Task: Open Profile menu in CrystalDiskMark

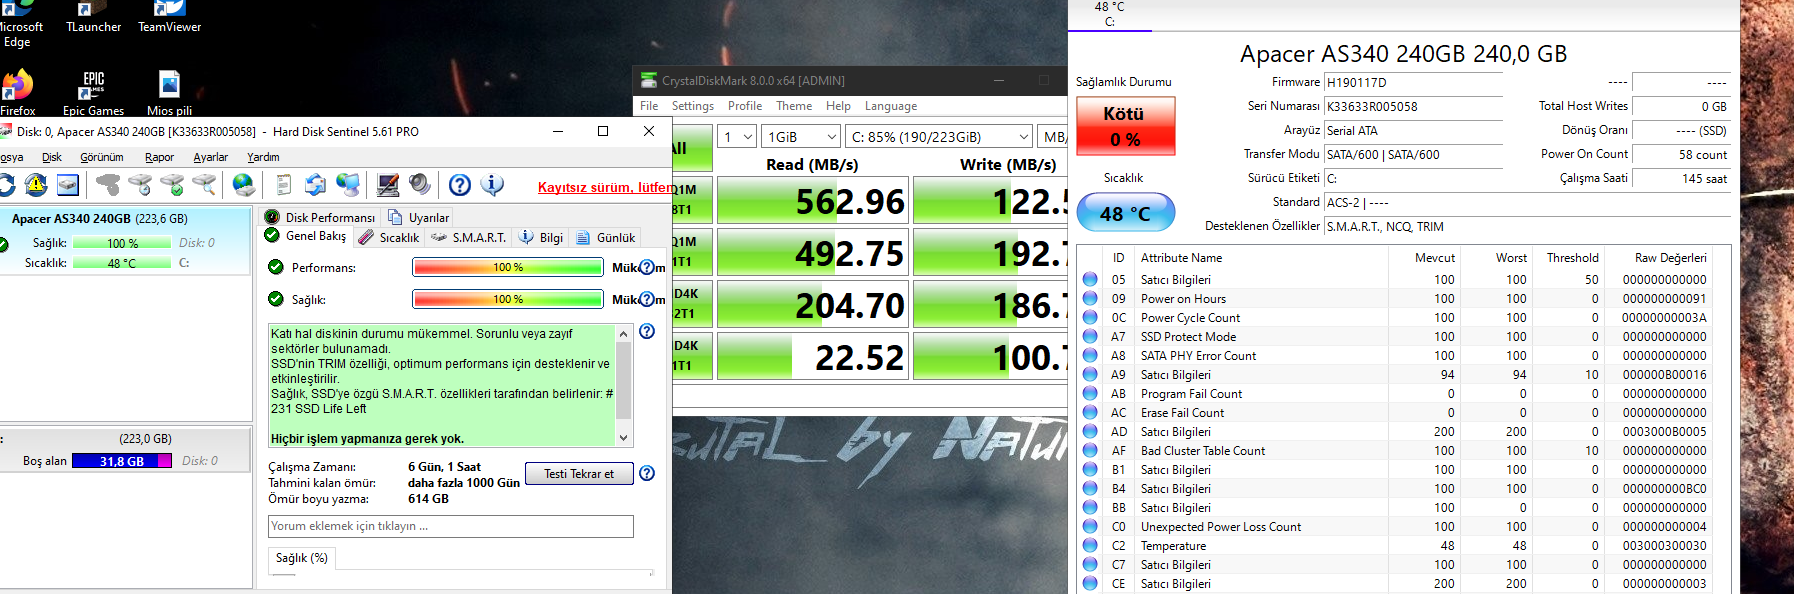Action: pyautogui.click(x=745, y=106)
